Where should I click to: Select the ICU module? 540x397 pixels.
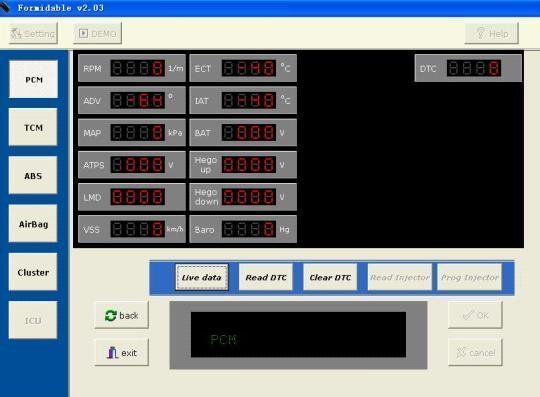pyautogui.click(x=33, y=320)
